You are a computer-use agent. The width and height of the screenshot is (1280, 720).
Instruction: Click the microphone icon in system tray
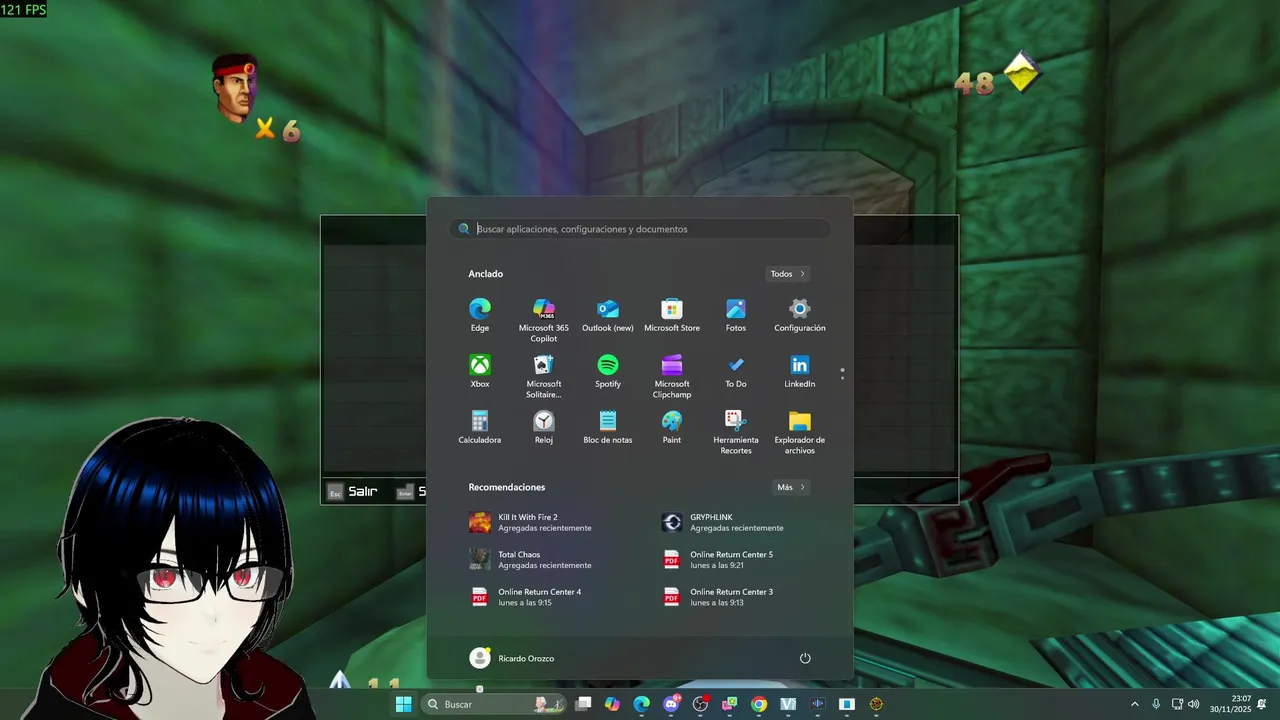(1156, 704)
